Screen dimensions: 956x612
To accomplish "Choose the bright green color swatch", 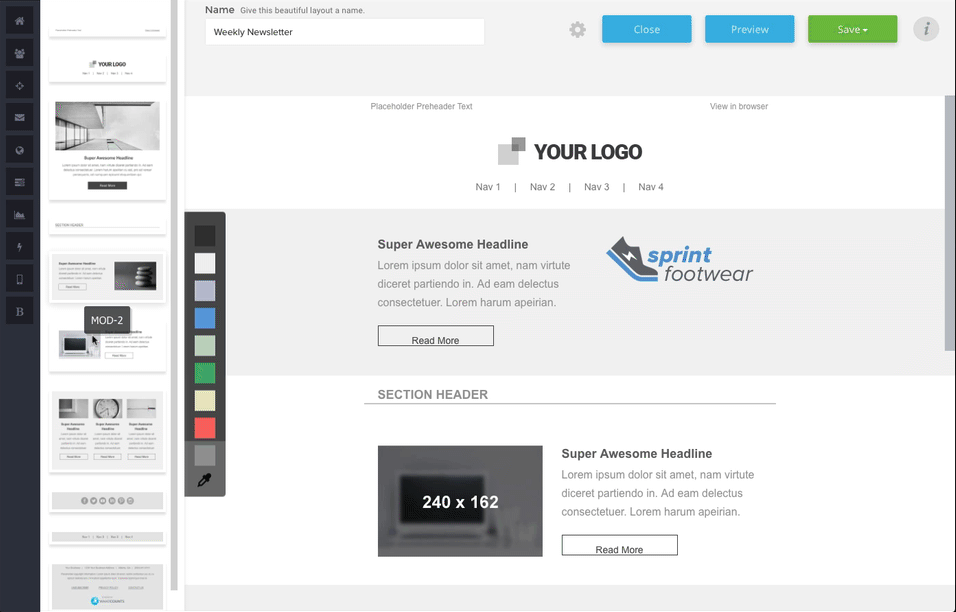I will pyautogui.click(x=204, y=373).
